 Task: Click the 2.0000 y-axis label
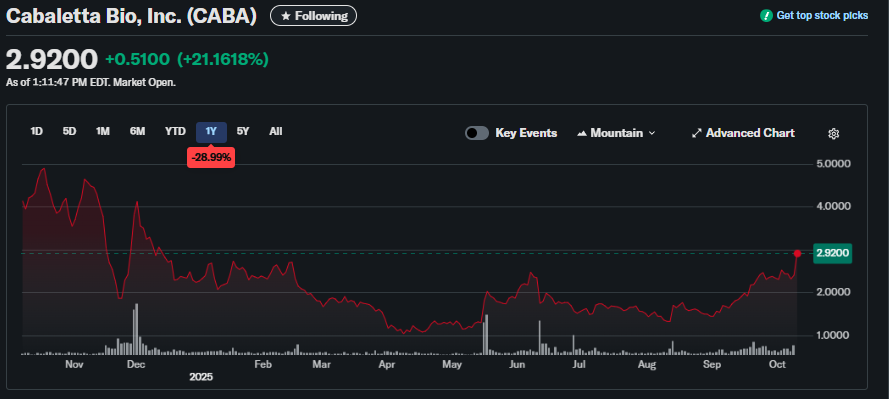pos(832,292)
